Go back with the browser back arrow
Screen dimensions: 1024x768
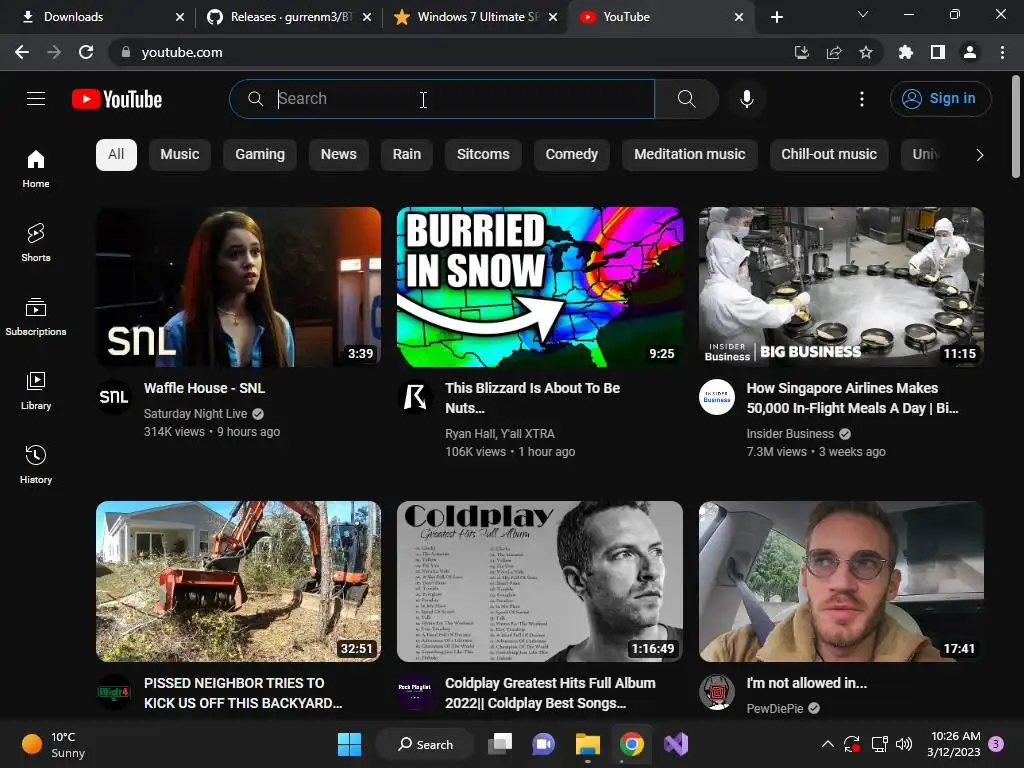(22, 52)
